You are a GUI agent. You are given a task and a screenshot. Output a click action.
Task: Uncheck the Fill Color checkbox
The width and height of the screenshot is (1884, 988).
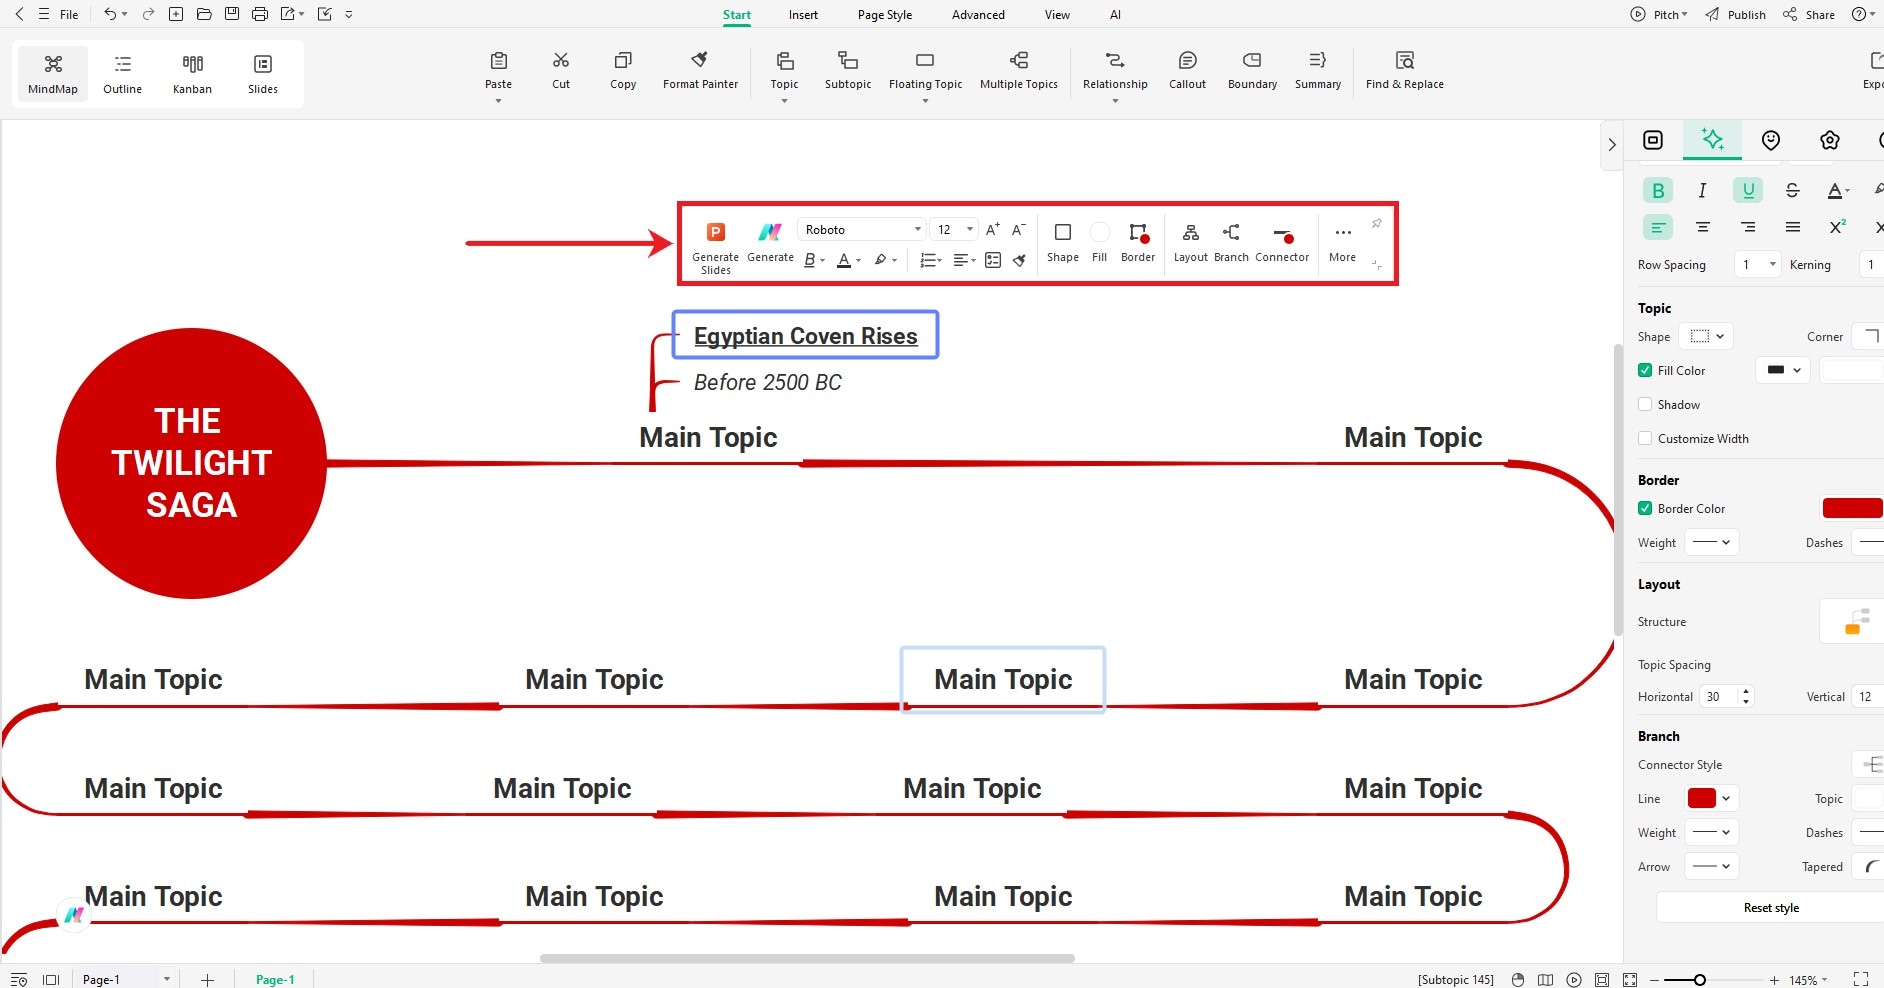(x=1645, y=370)
